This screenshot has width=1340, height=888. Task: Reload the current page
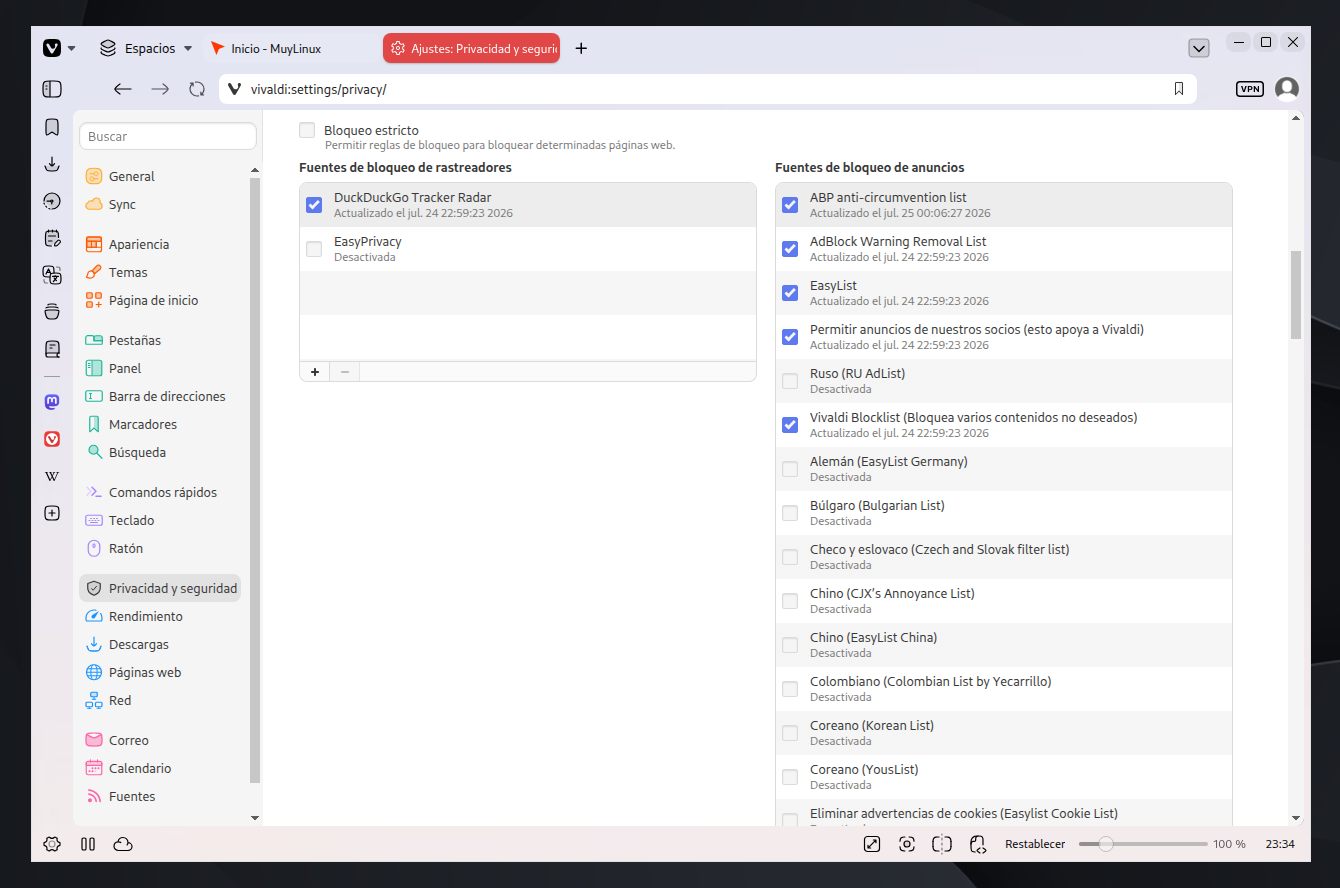197,89
